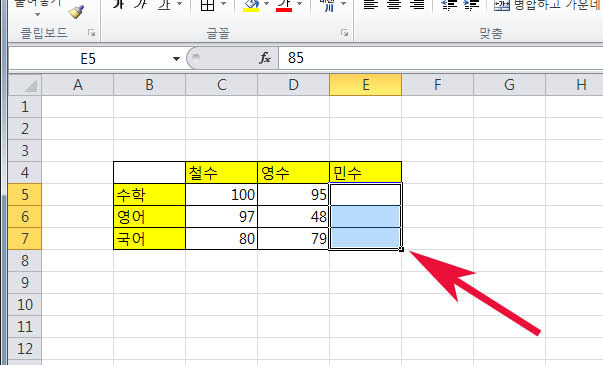Click the select-all corner triangle
This screenshot has width=603, height=365.
click(25, 85)
